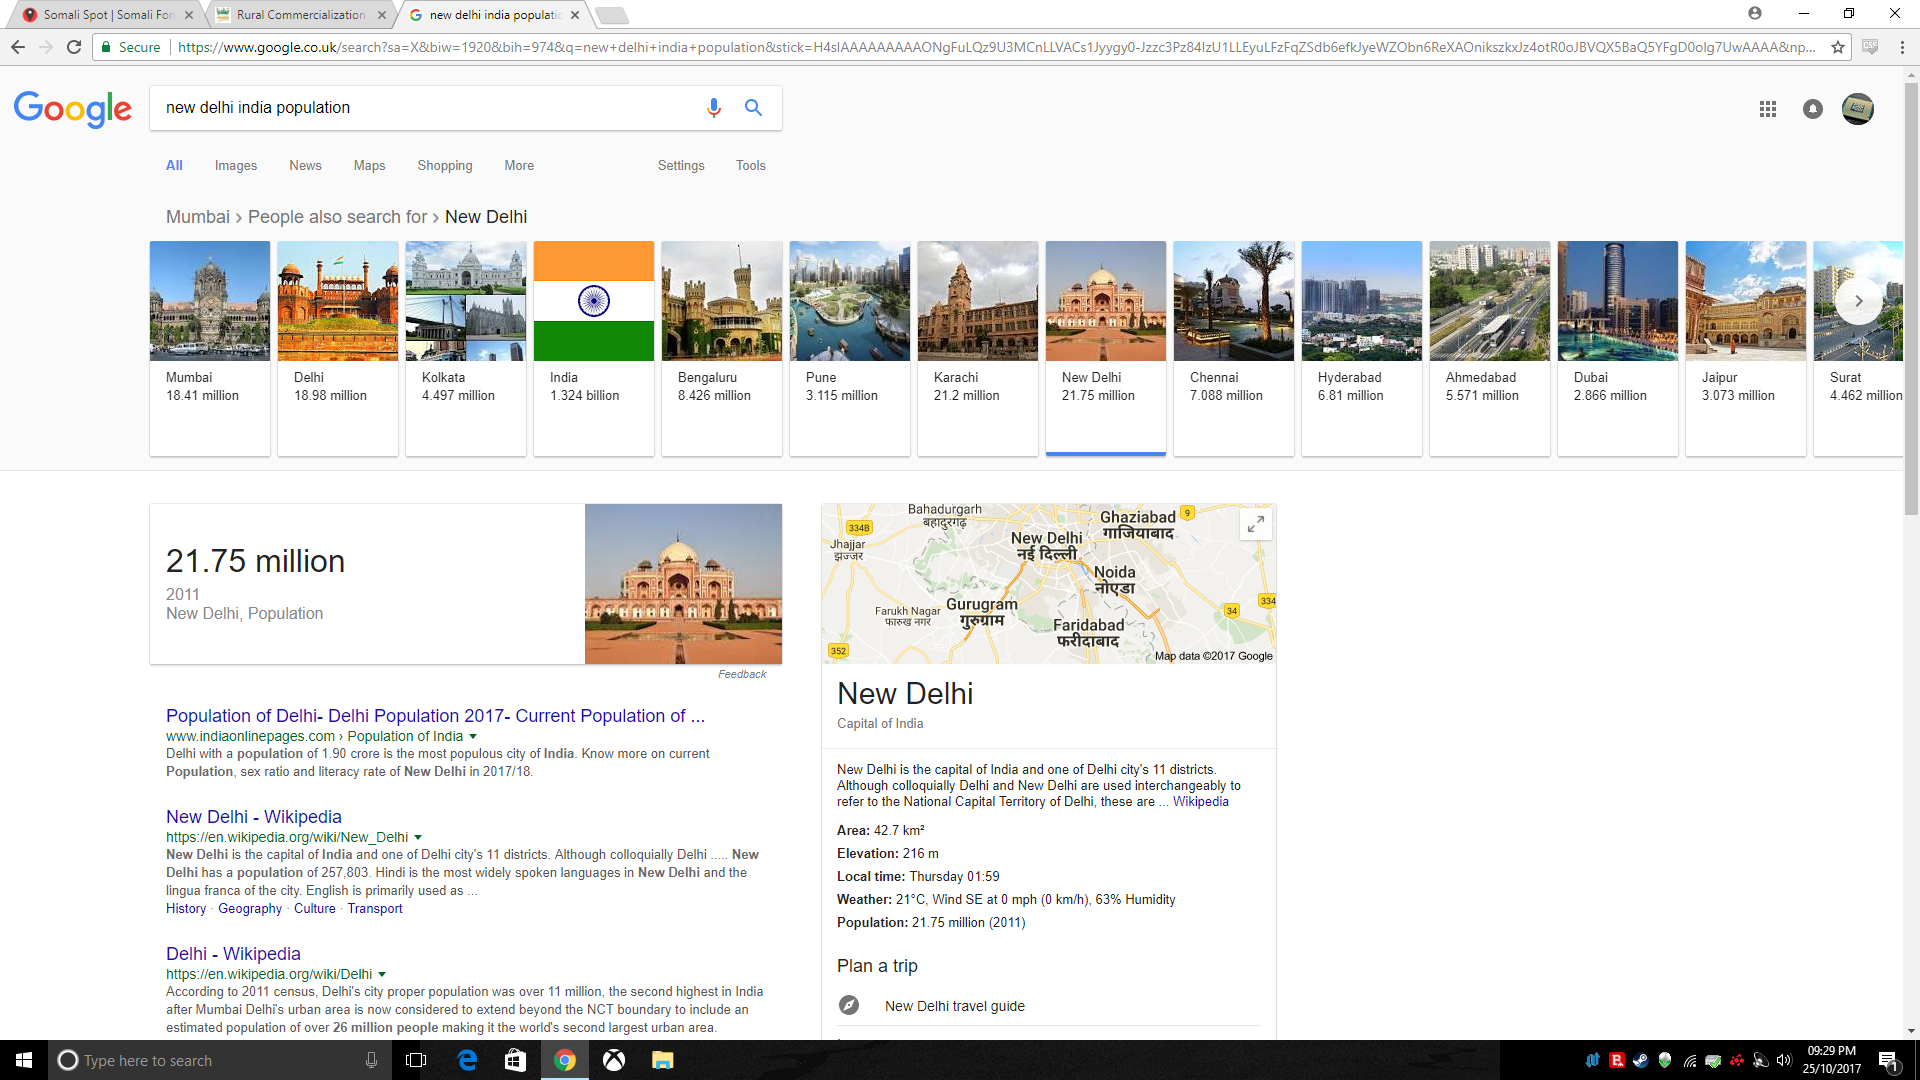Open File Explorer from the taskbar
The width and height of the screenshot is (1920, 1080).
point(663,1060)
